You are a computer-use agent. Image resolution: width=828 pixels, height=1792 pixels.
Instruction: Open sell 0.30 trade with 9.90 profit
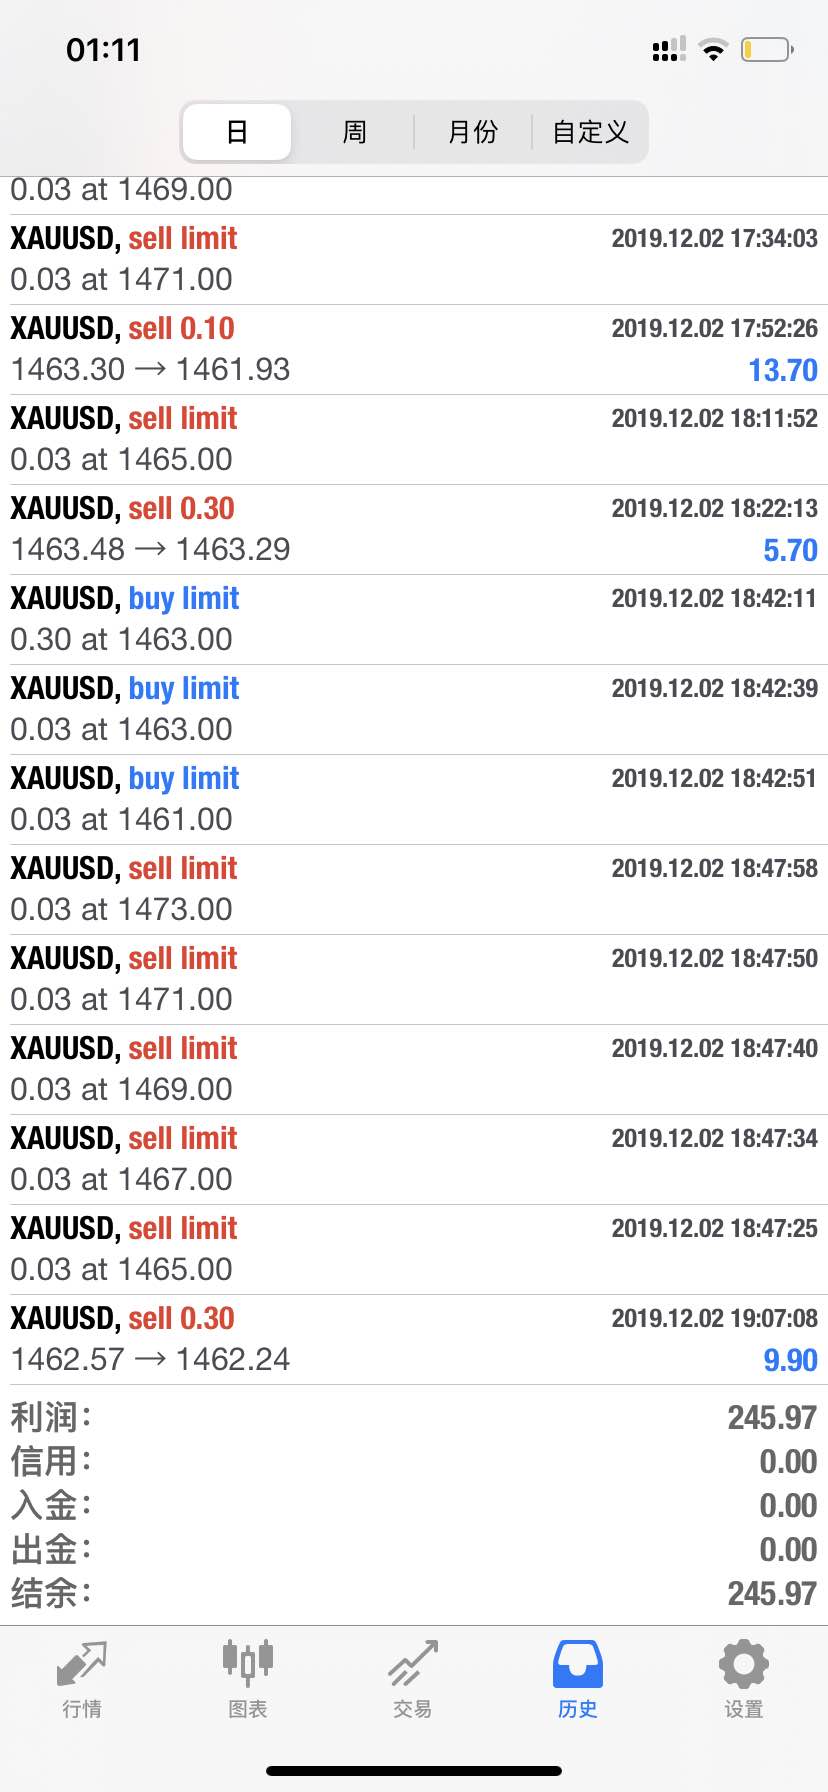tap(414, 1340)
